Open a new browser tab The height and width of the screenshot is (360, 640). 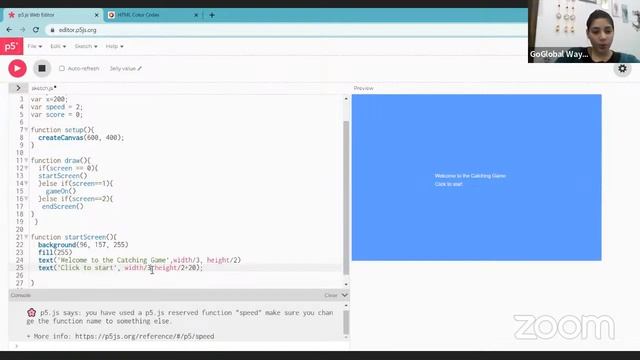211,15
